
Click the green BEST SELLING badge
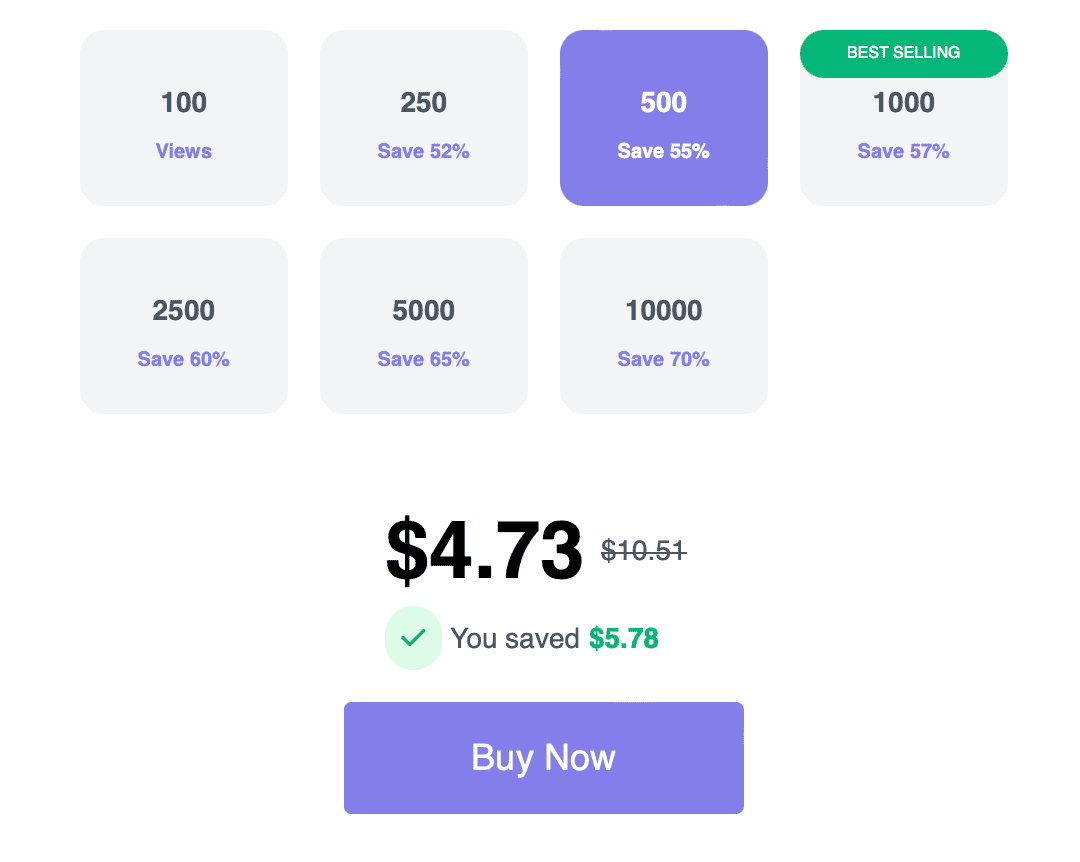pos(903,53)
